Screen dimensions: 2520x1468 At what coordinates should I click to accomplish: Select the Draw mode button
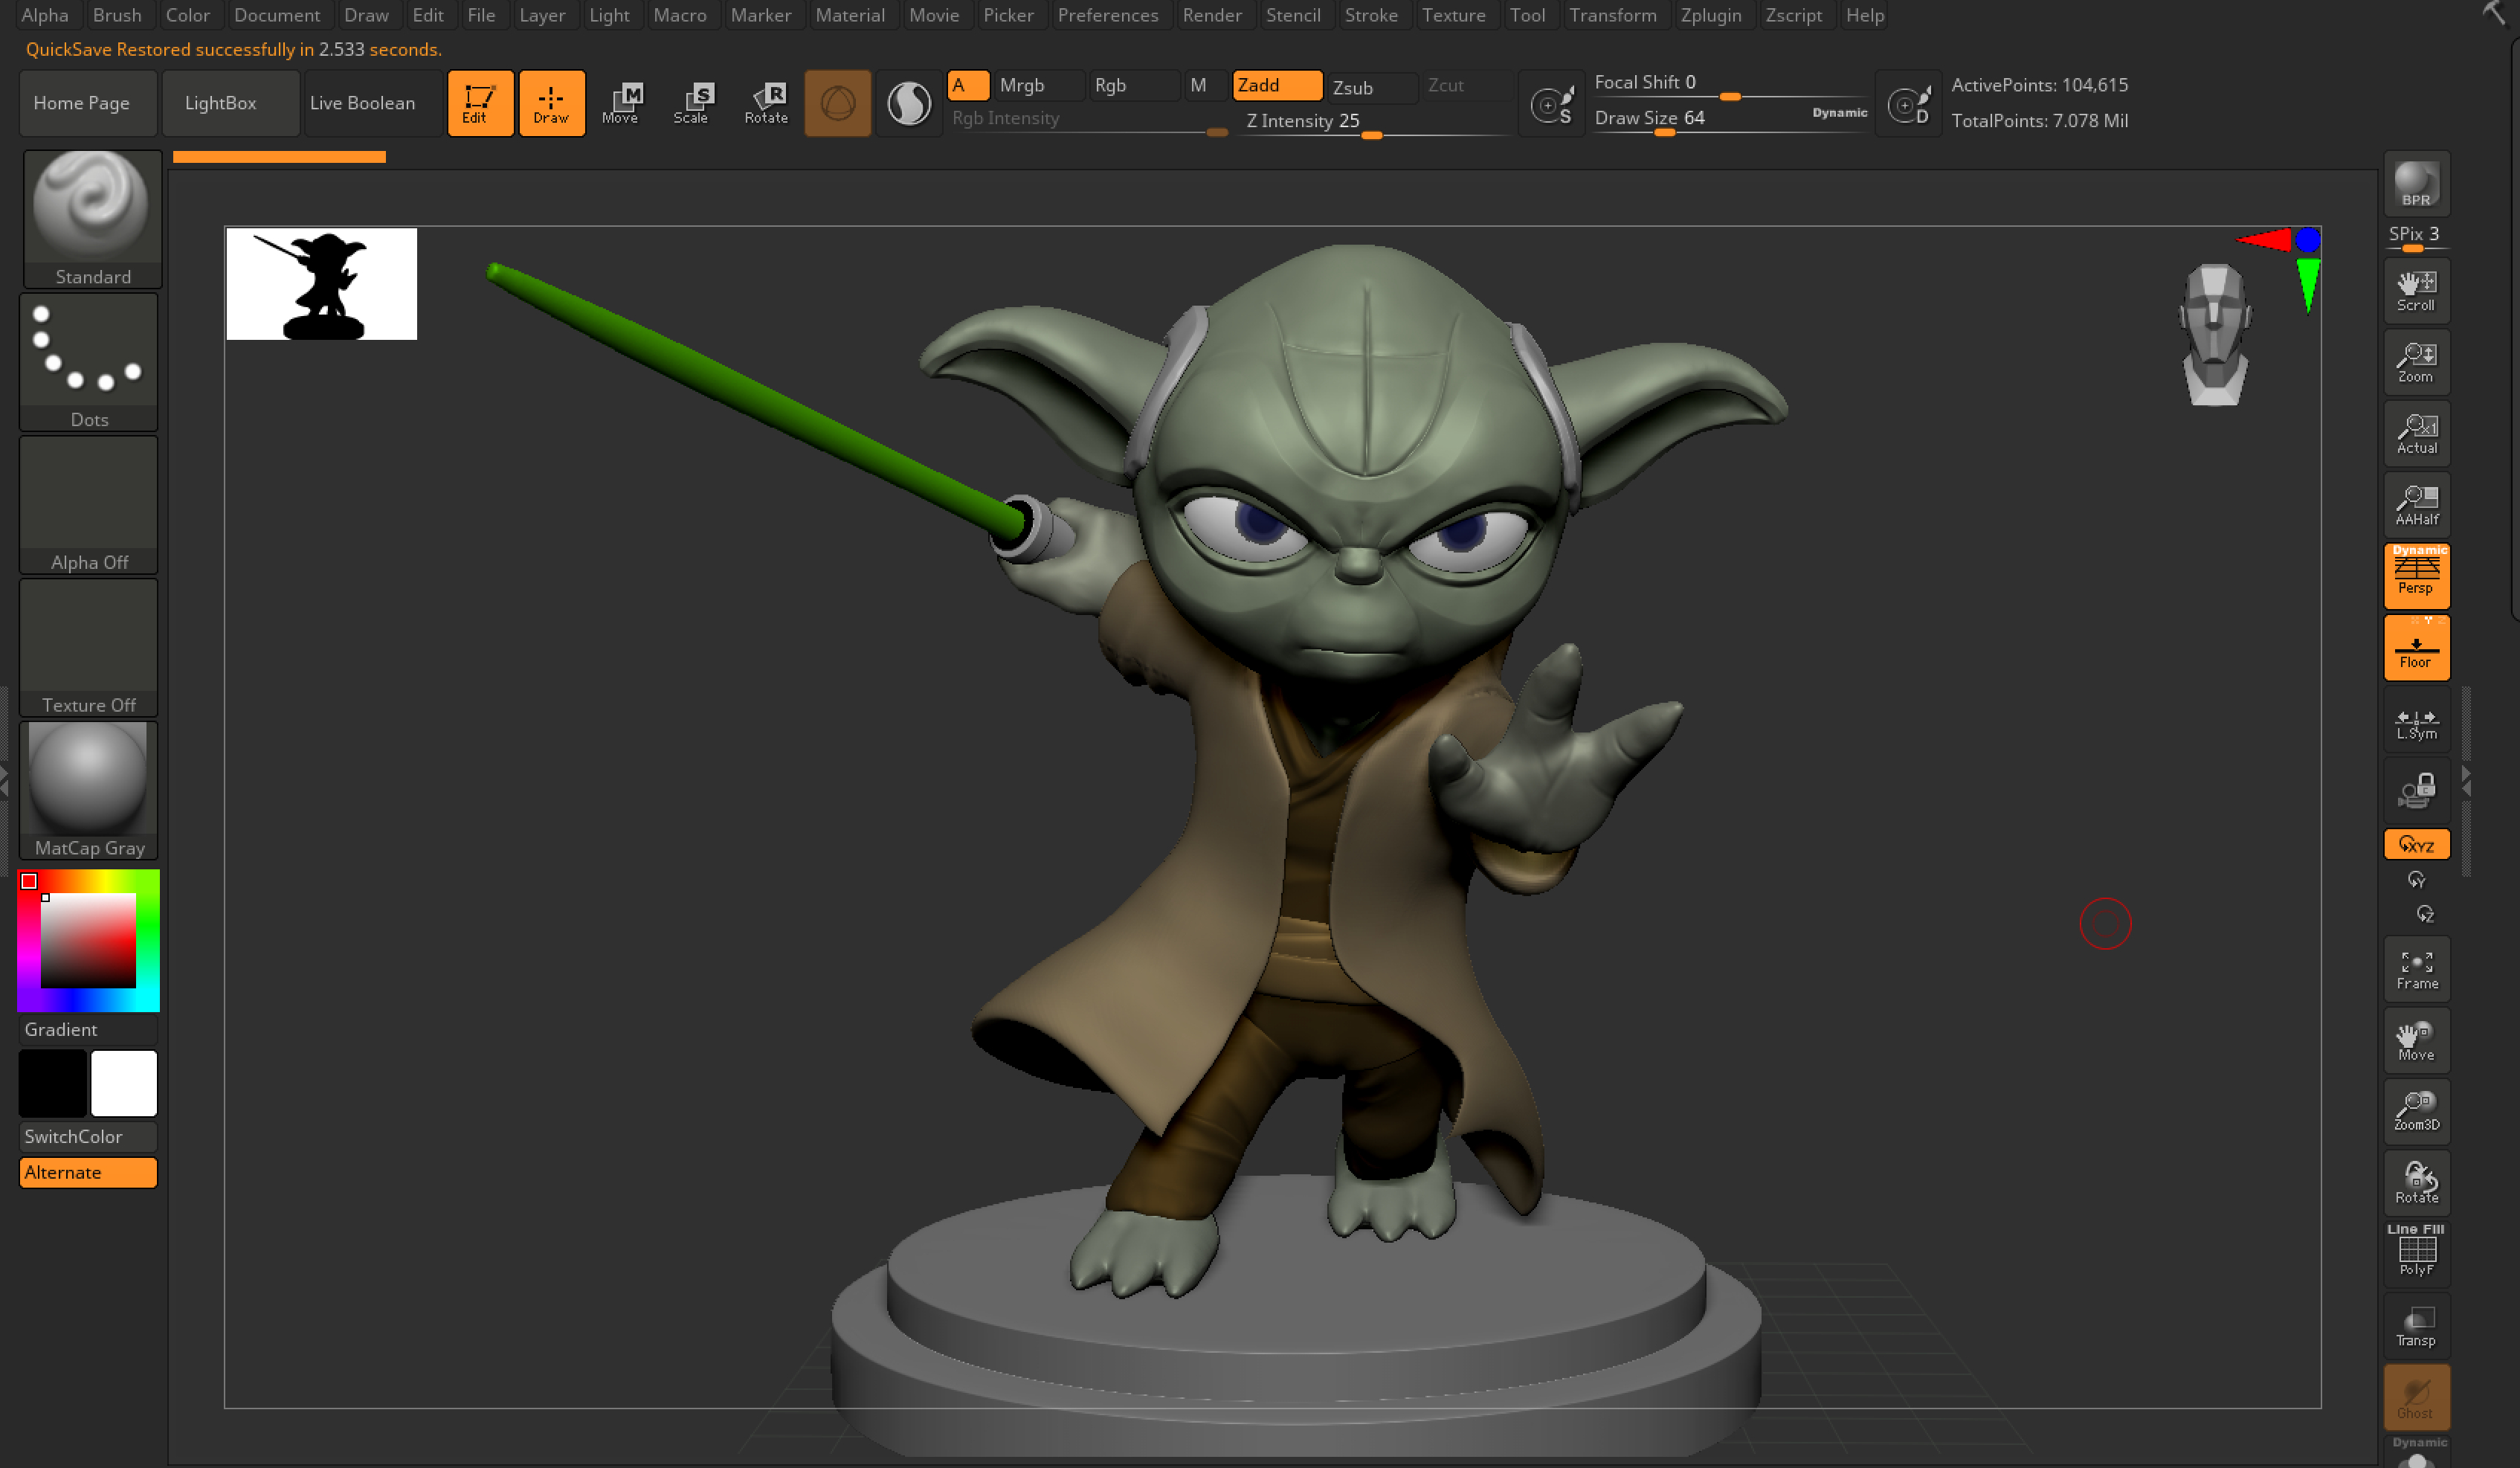(551, 103)
